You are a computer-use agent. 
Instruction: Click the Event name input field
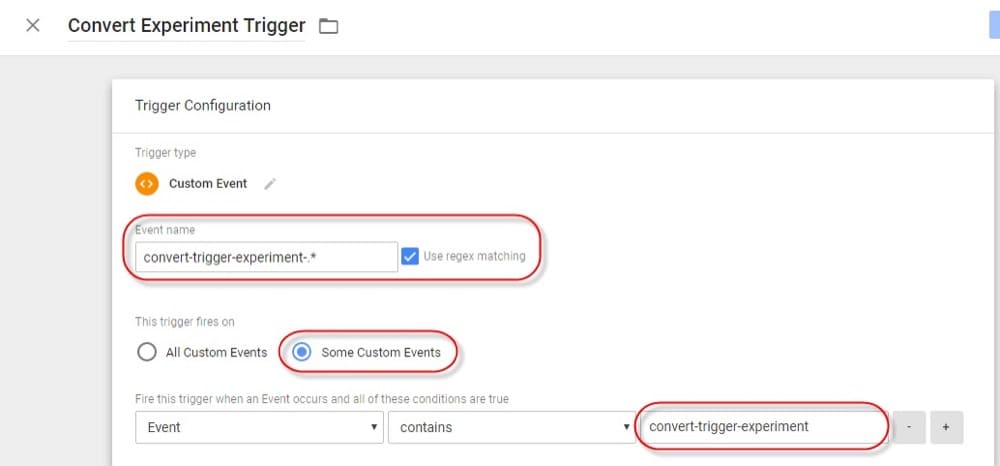click(265, 257)
